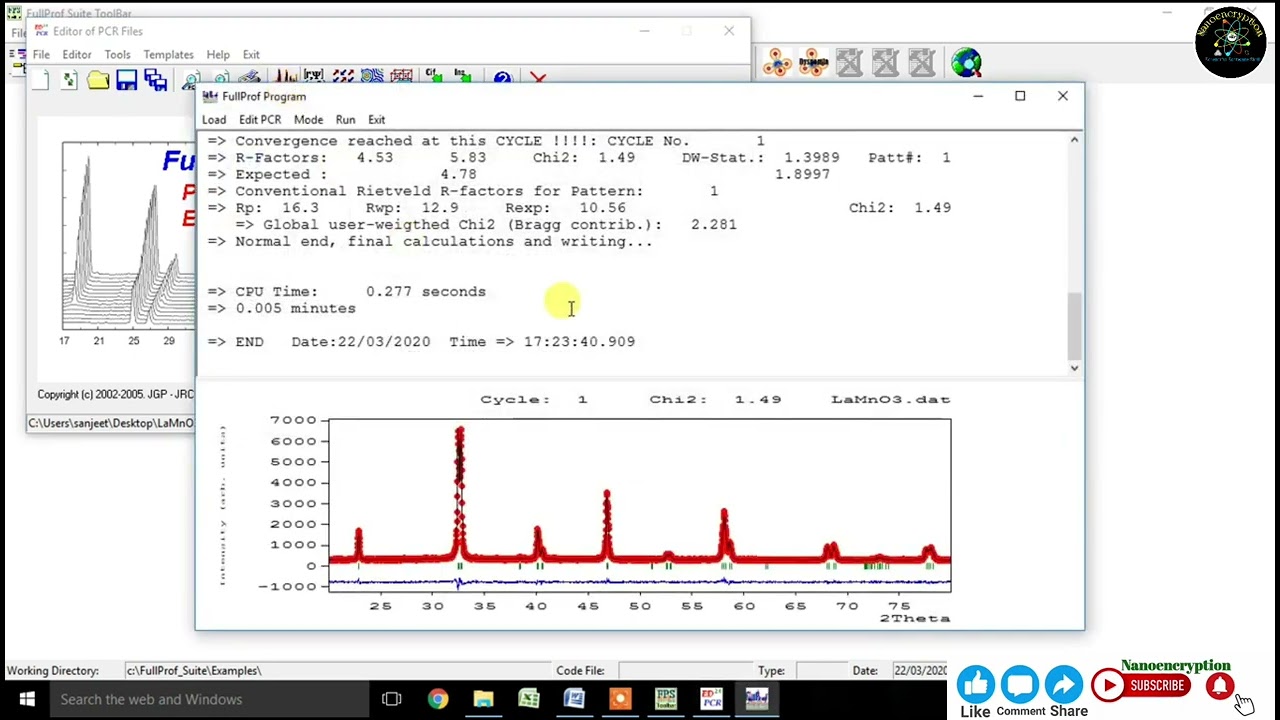Open the Edit PCR menu in FullProf Program

259,120
